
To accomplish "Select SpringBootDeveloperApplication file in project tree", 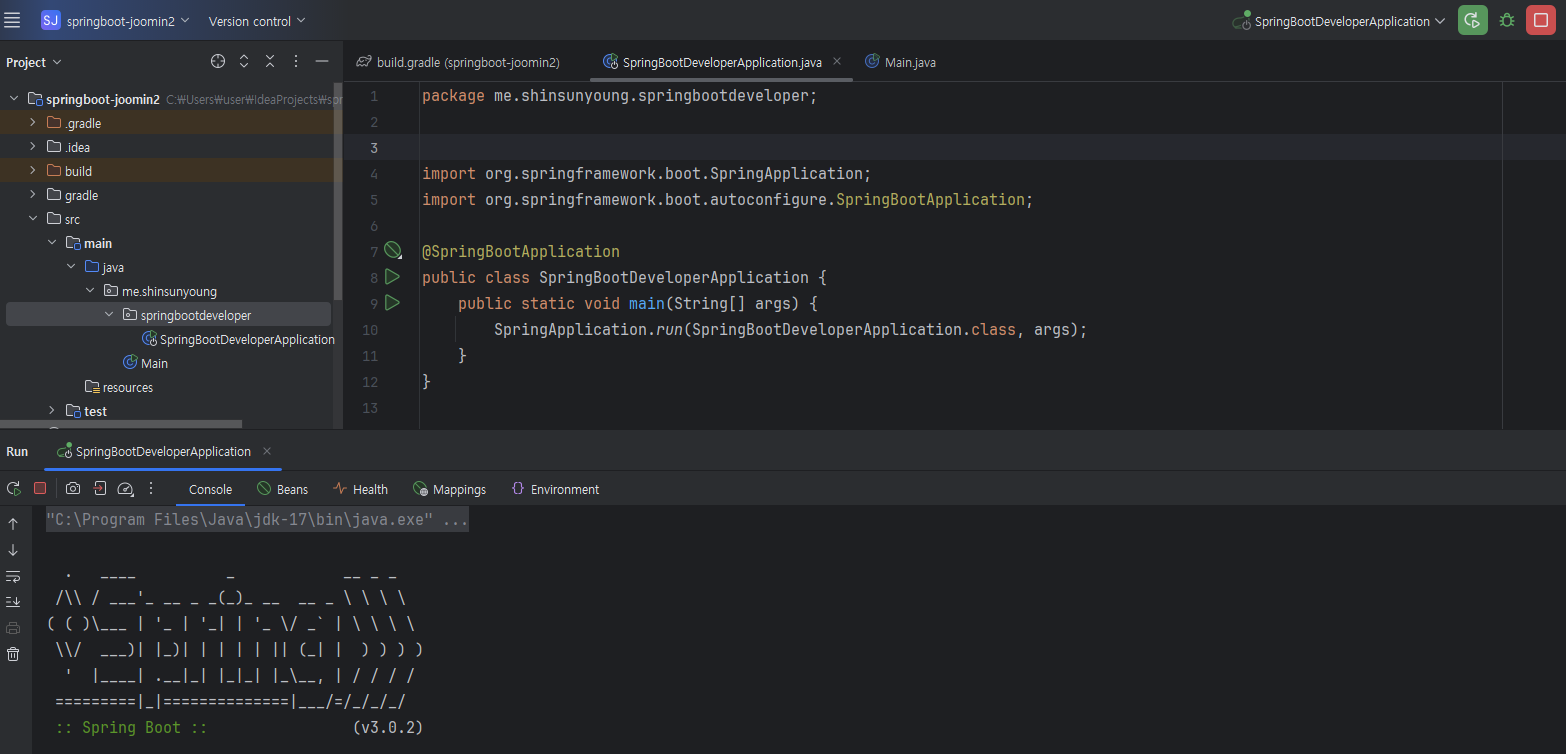I will (238, 339).
